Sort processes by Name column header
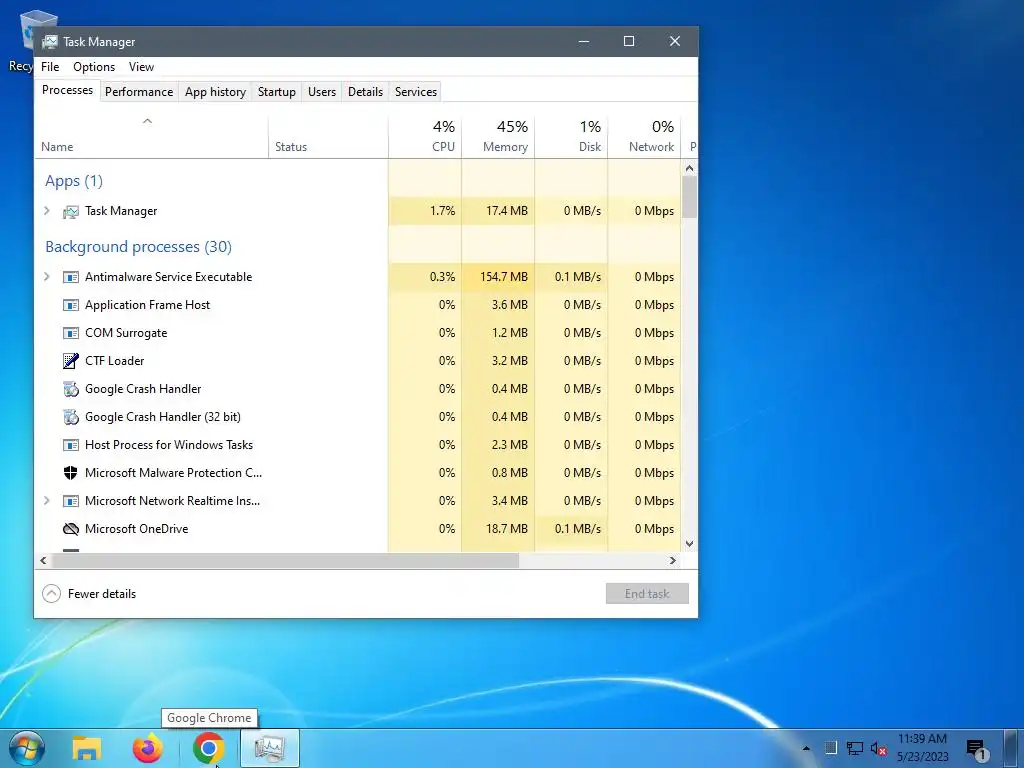The image size is (1024, 768). click(151, 136)
